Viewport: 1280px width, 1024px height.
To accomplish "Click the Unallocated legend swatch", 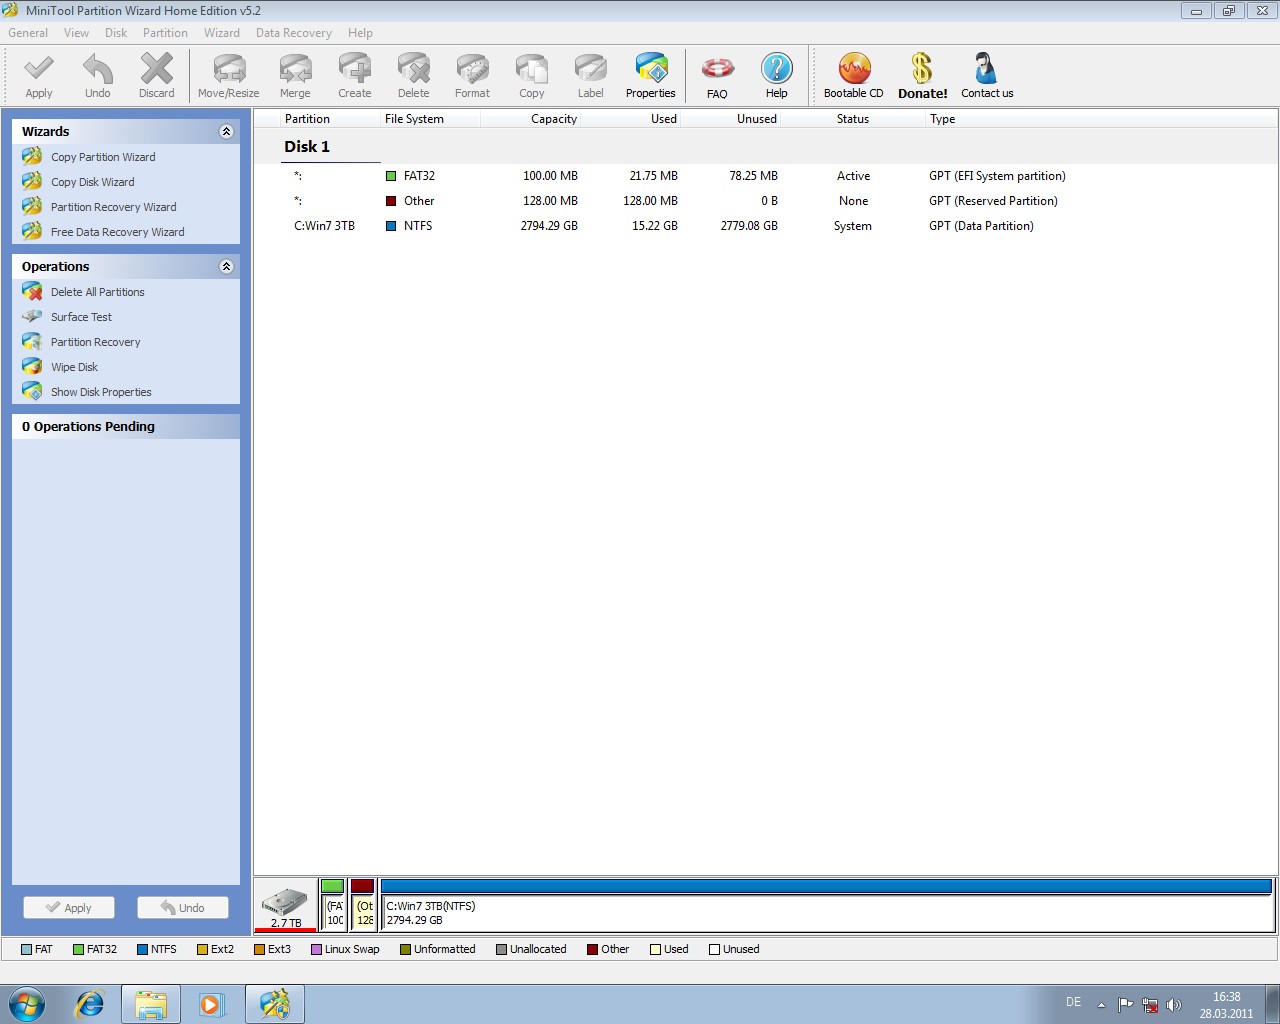I will pos(501,949).
